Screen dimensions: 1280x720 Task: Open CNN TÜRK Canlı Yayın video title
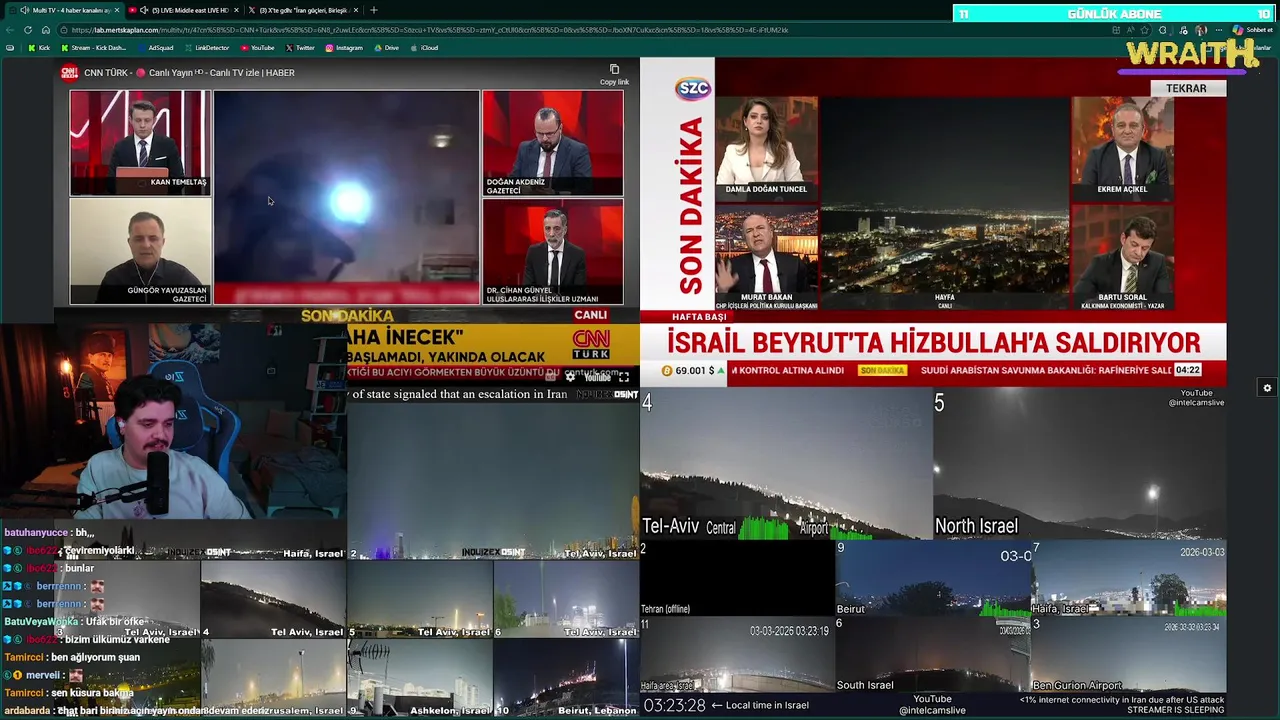[189, 73]
